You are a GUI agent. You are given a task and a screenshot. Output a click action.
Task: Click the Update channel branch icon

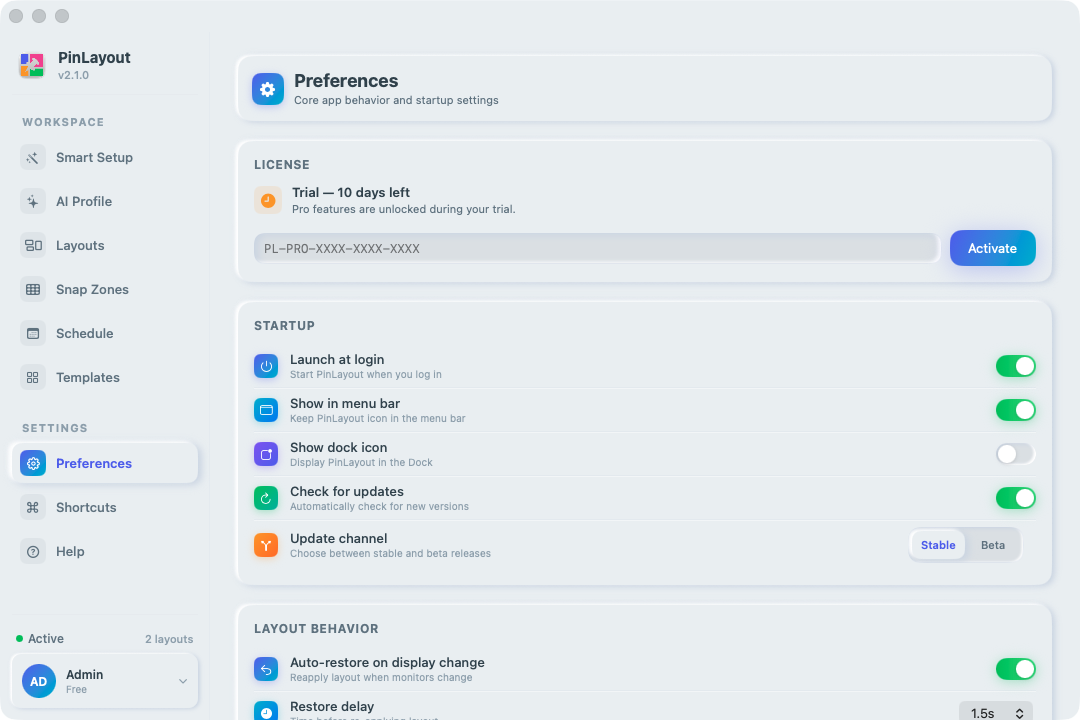click(x=266, y=546)
